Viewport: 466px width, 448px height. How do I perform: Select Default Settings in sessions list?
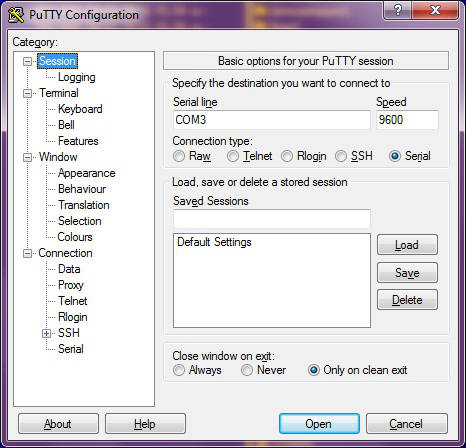(x=214, y=242)
